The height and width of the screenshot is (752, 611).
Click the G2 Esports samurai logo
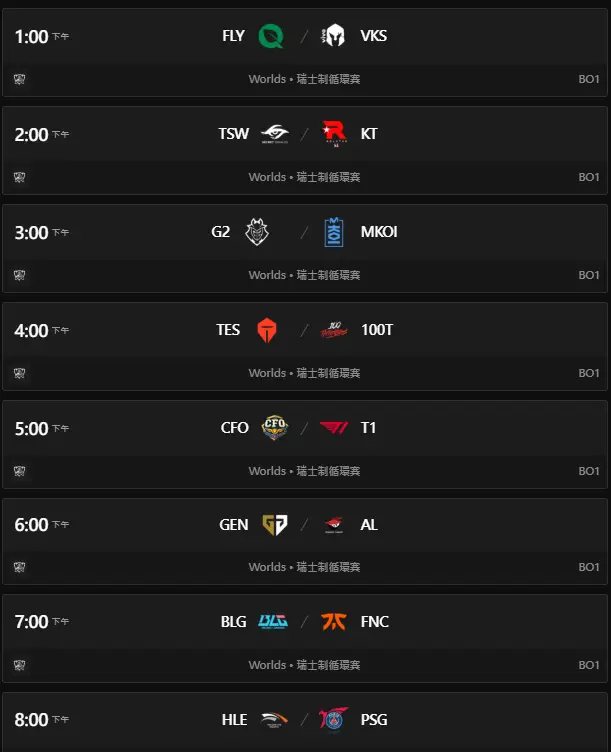coord(257,232)
